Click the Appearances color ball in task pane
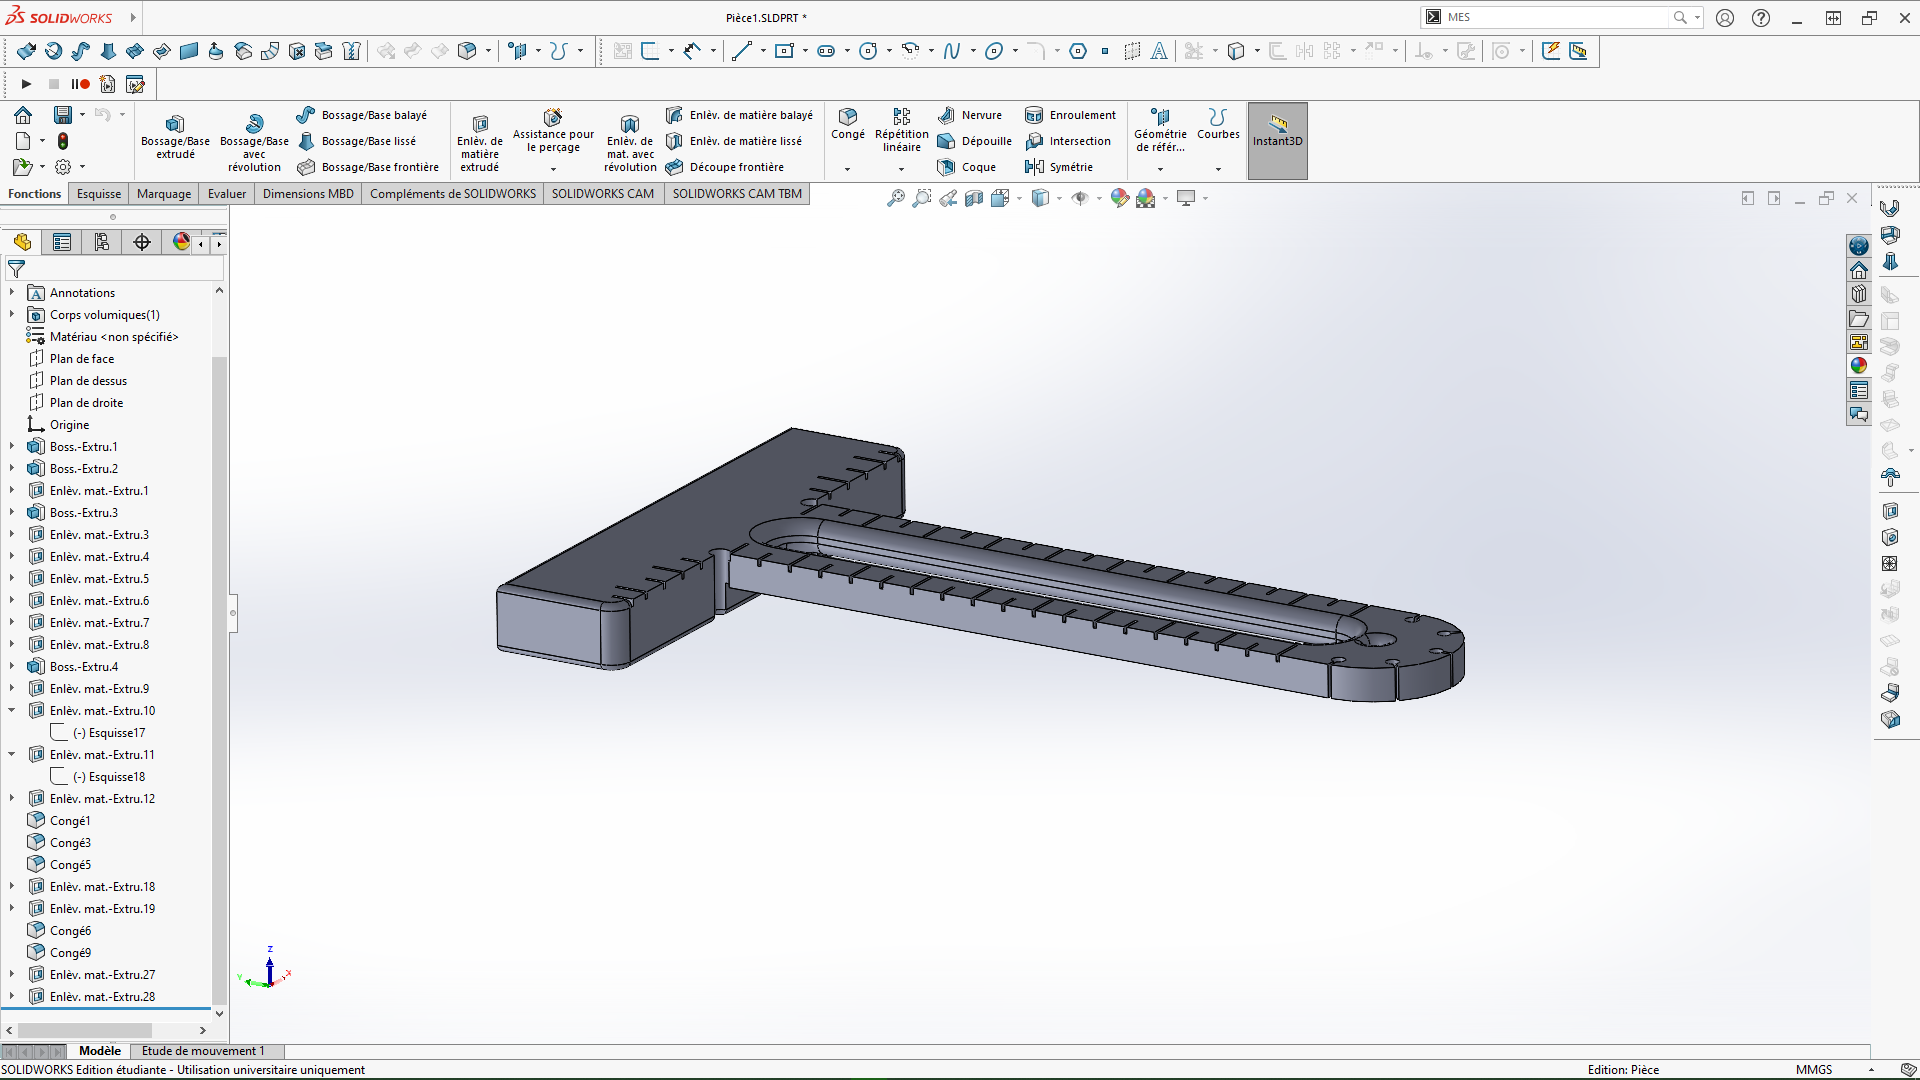 click(1858, 366)
